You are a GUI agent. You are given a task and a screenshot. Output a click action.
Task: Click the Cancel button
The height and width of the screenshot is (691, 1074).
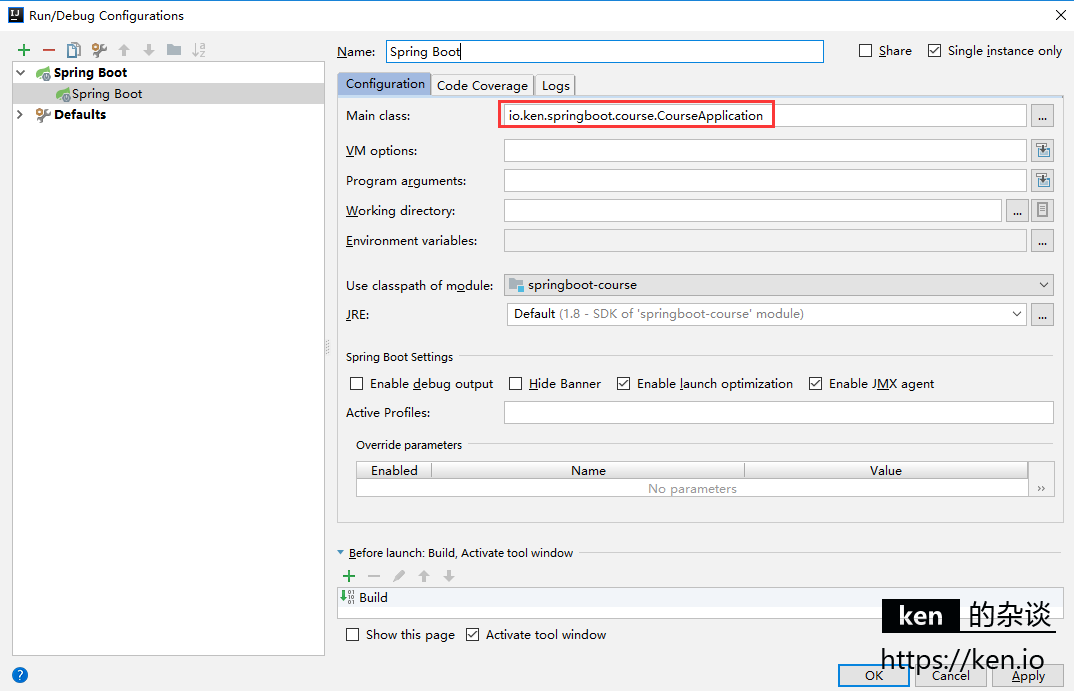(951, 675)
